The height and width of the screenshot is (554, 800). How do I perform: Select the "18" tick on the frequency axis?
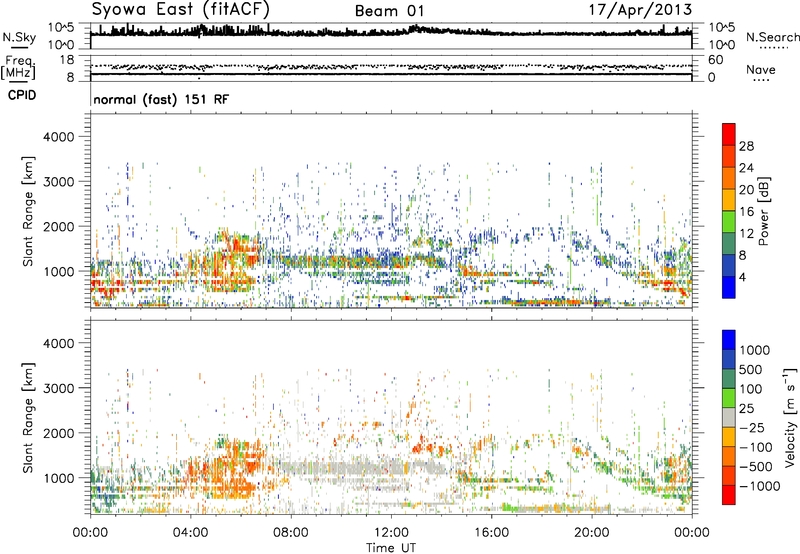point(67,60)
